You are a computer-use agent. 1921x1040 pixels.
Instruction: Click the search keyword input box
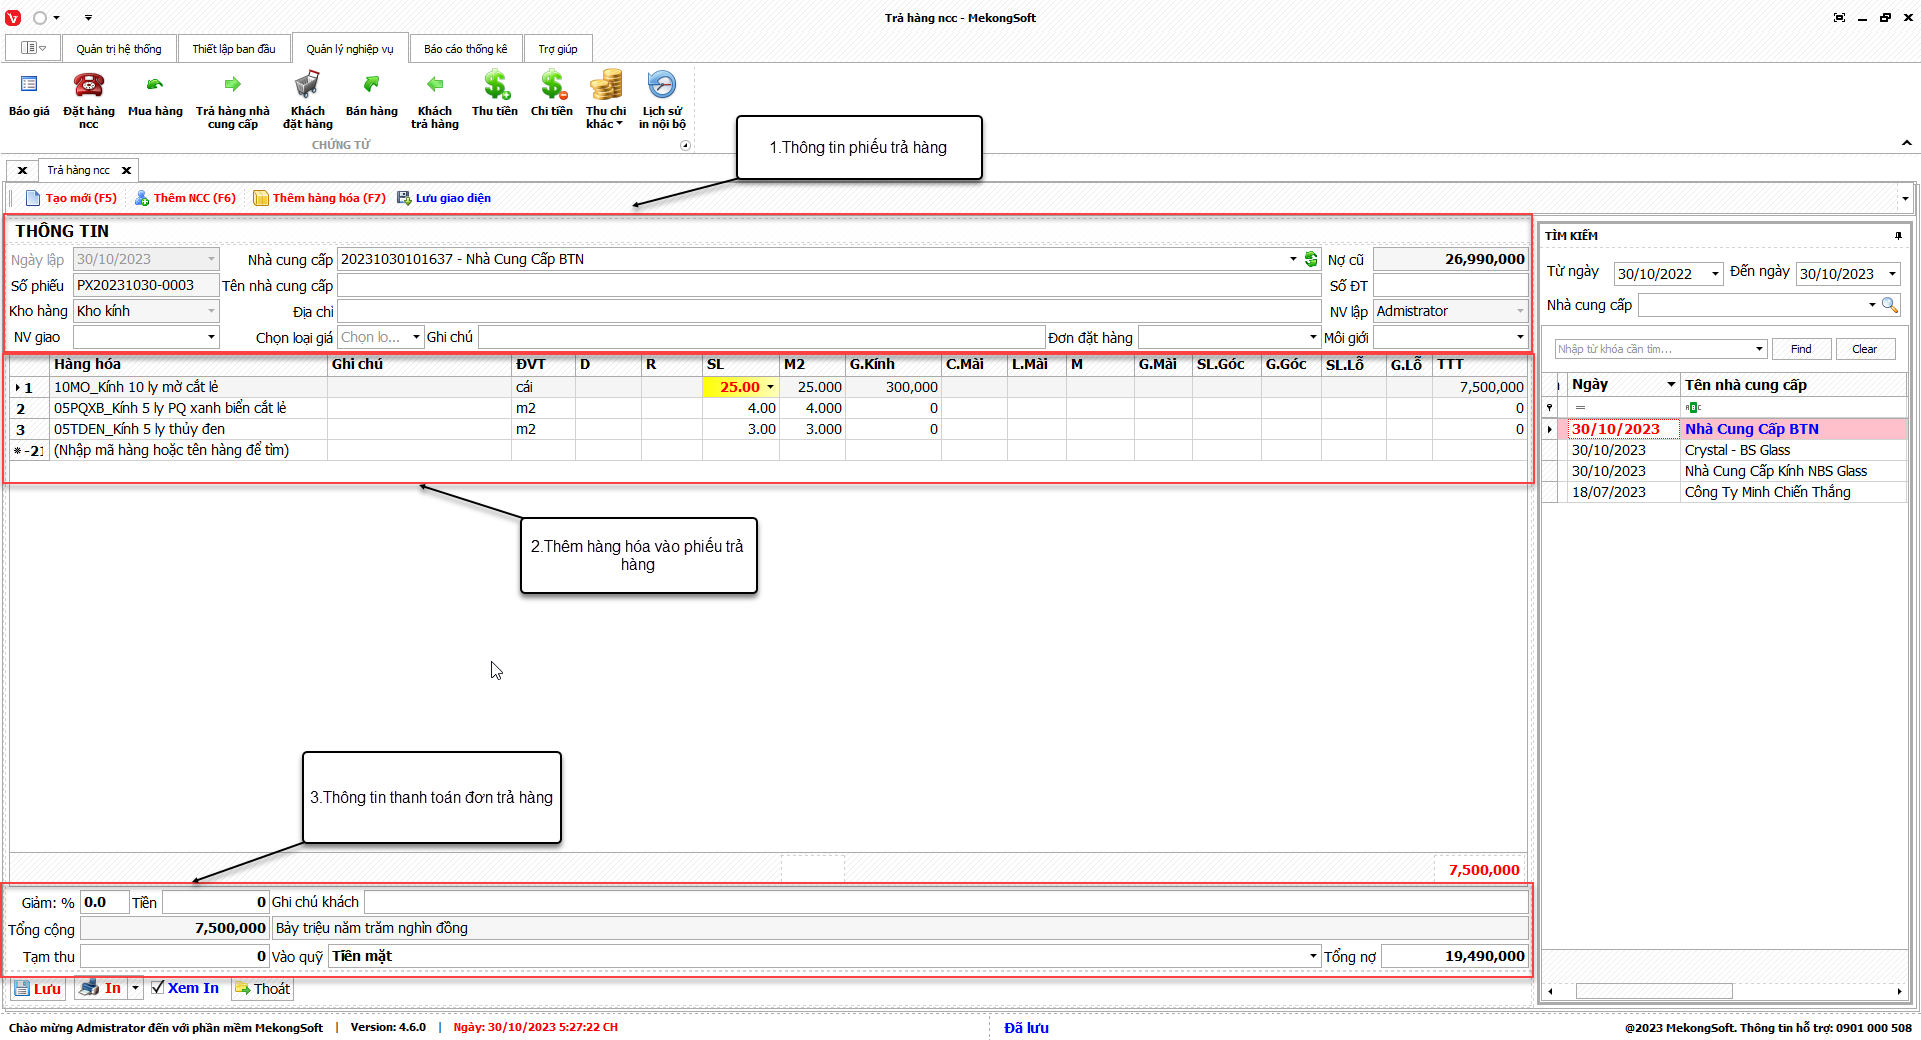[x=1661, y=349]
